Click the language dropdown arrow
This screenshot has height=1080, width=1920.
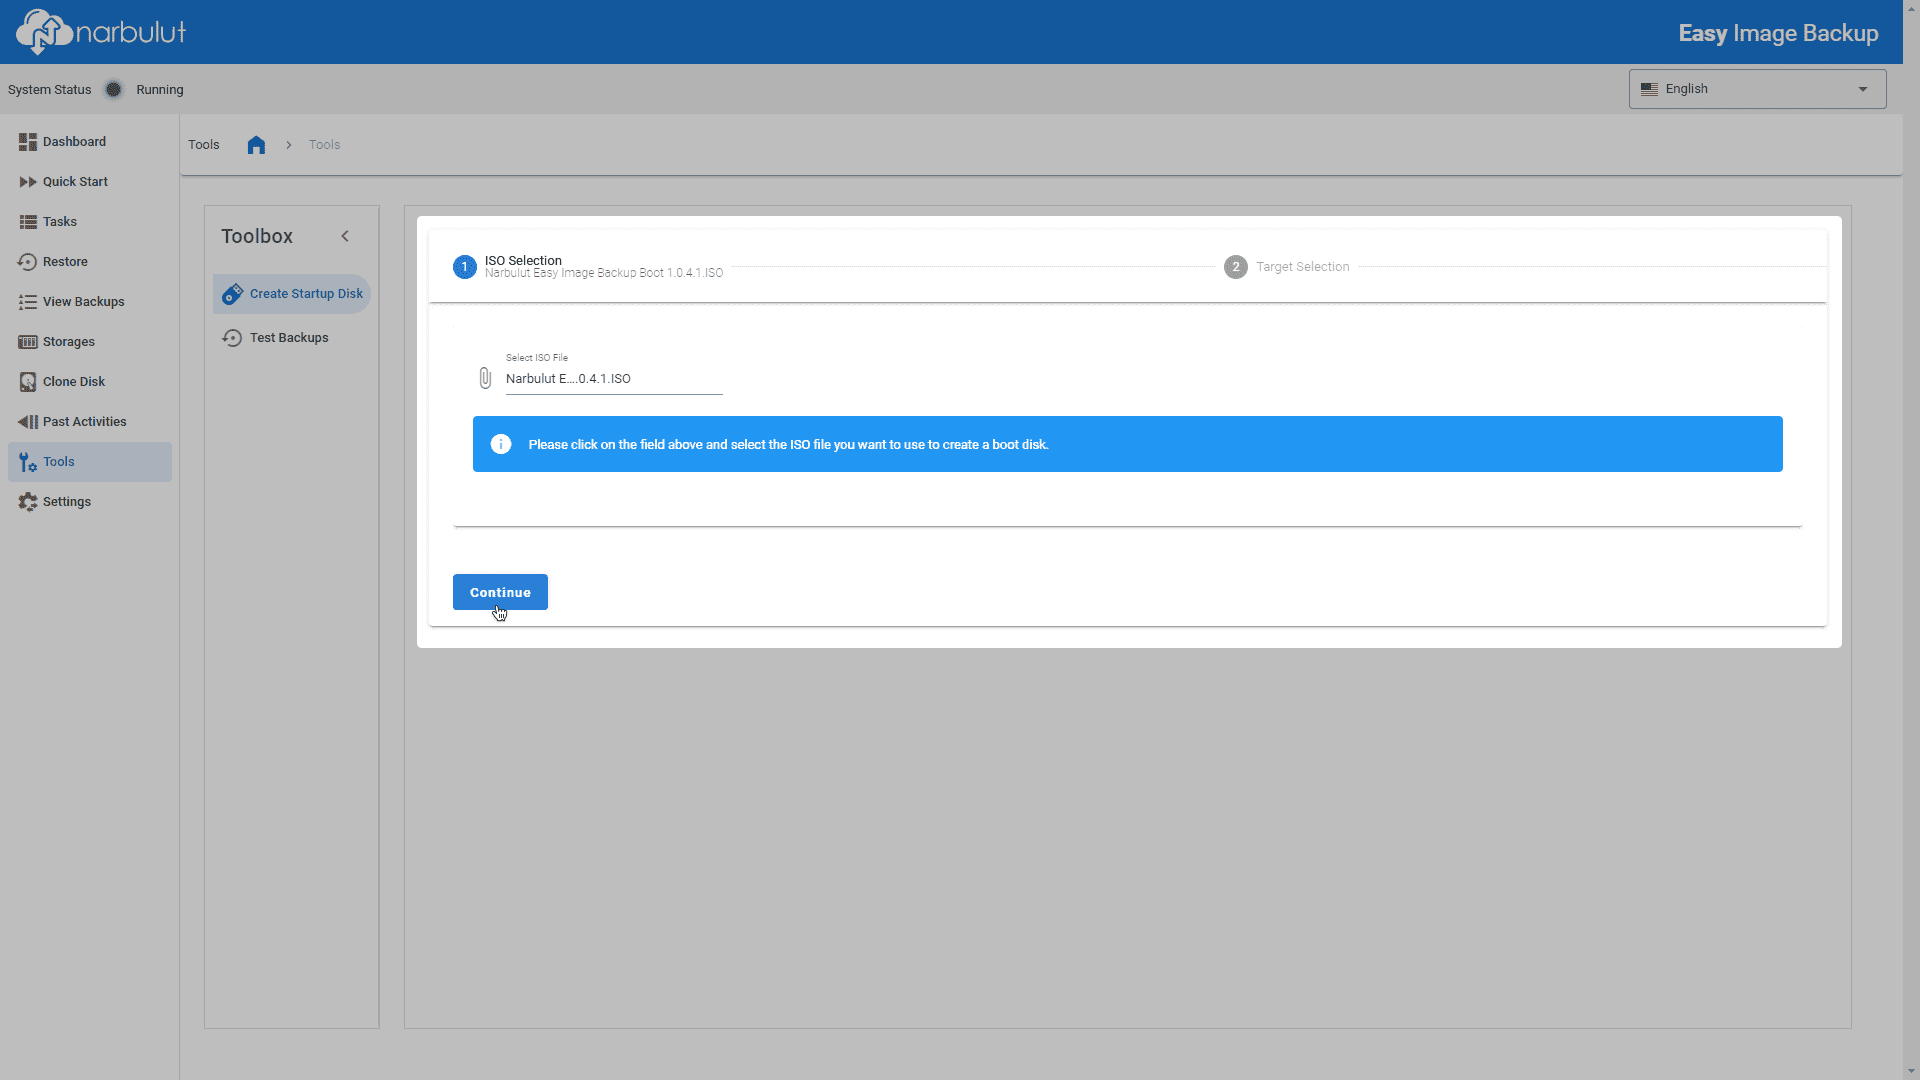point(1863,89)
